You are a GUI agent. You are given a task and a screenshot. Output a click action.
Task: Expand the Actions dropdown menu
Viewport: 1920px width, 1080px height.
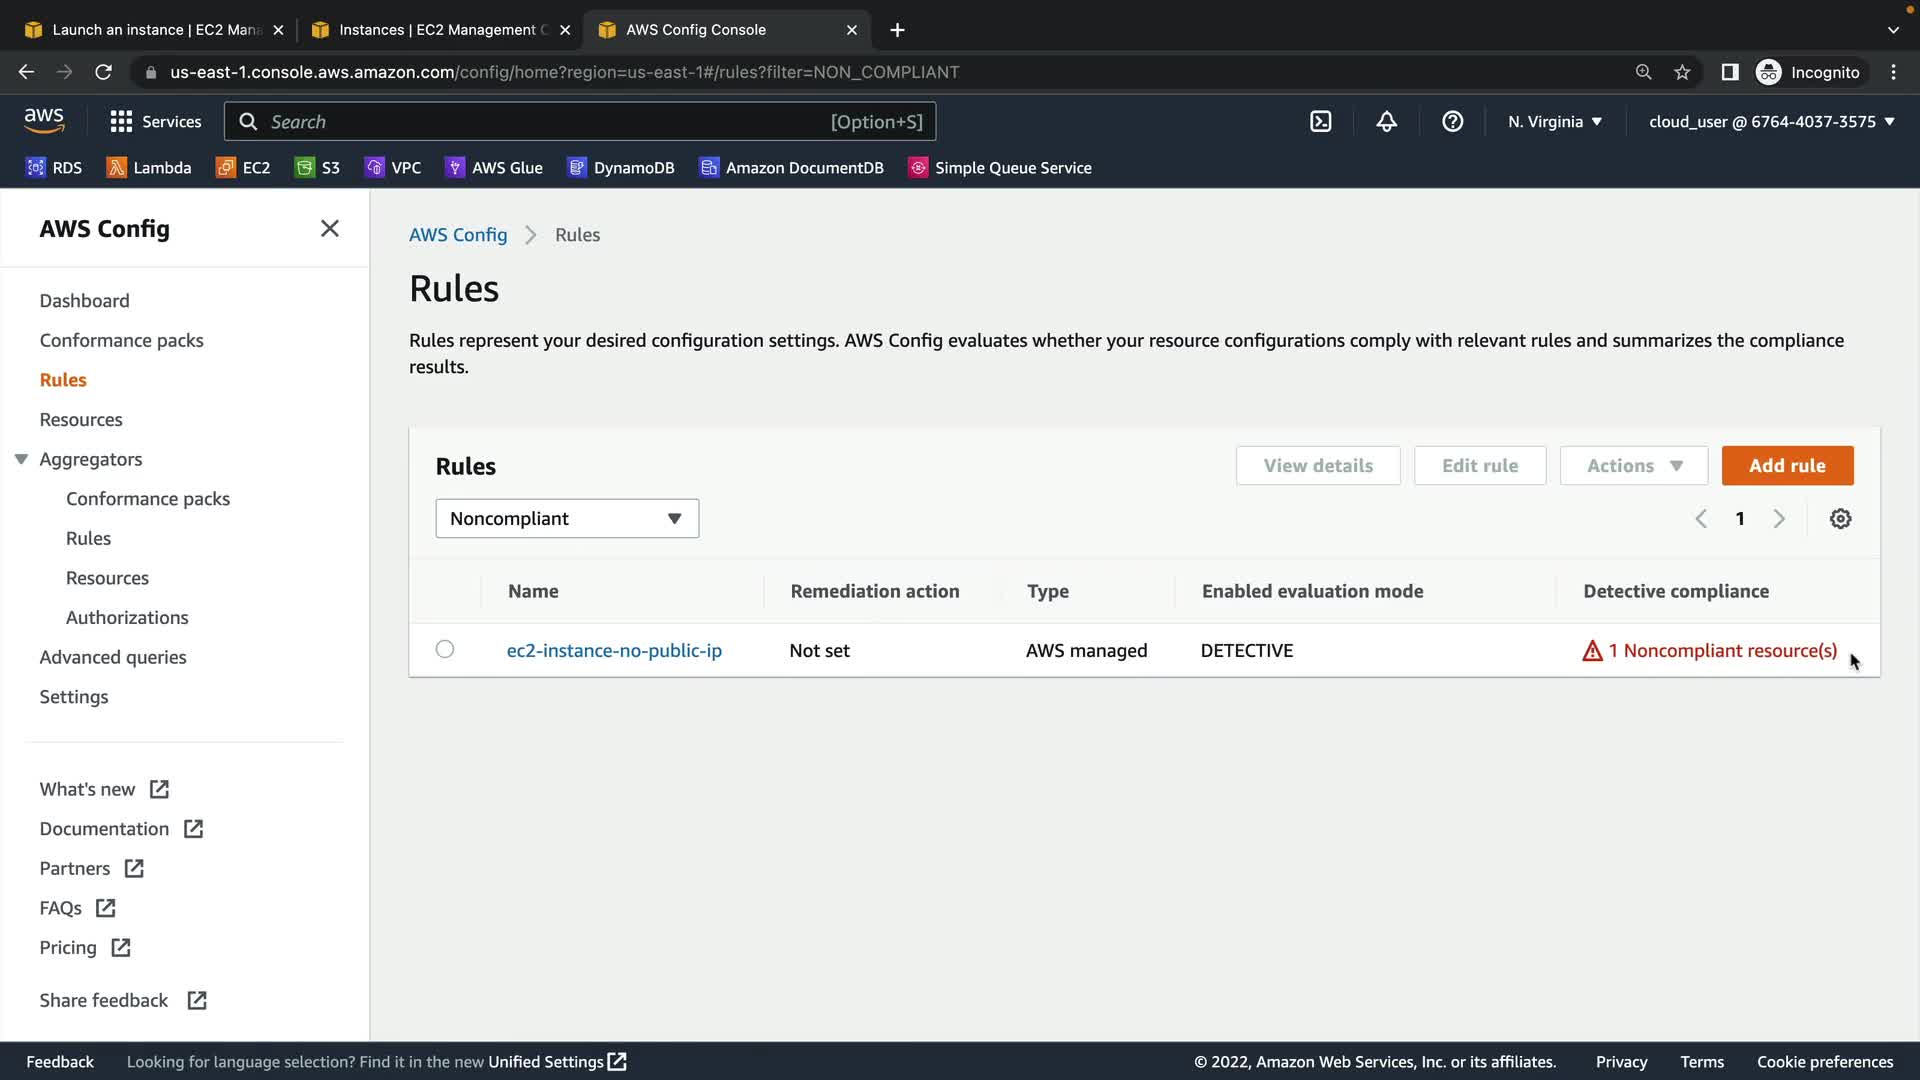point(1634,466)
